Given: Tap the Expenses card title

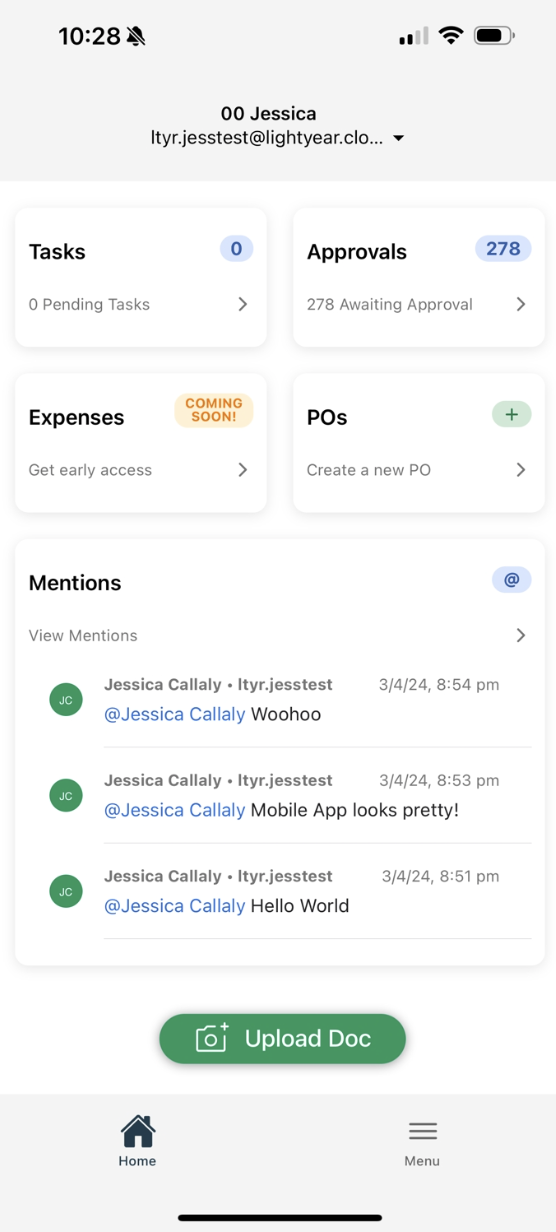Looking at the screenshot, I should coord(77,418).
